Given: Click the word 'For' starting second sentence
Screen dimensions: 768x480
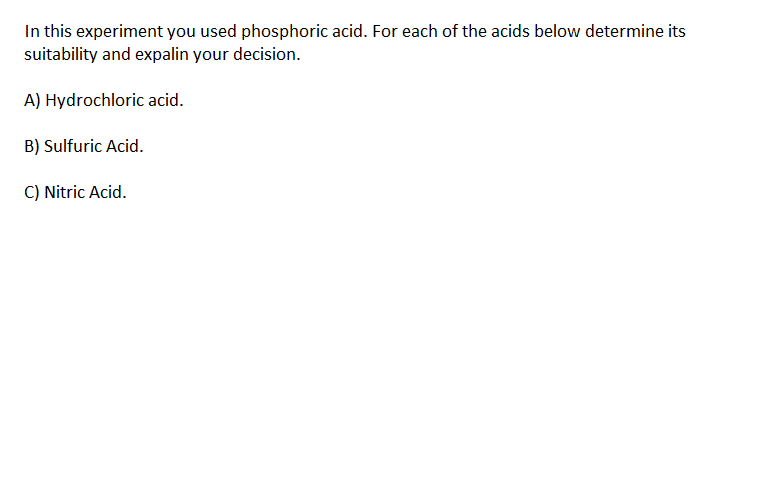Looking at the screenshot, I should point(385,32).
